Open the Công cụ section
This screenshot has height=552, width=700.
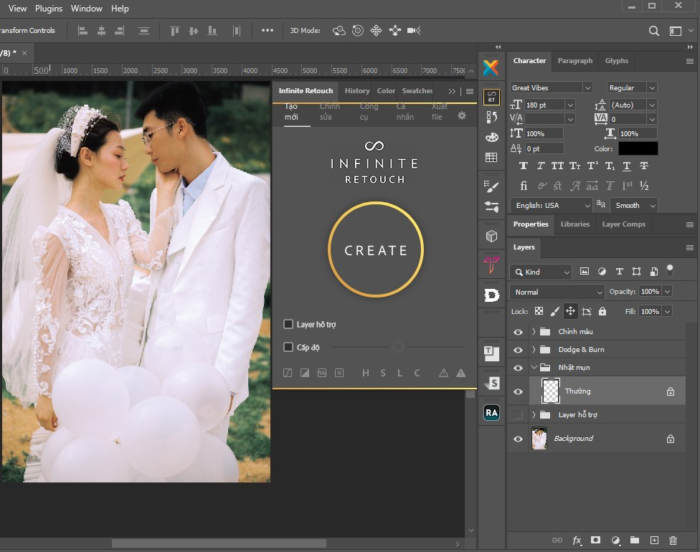coord(369,112)
